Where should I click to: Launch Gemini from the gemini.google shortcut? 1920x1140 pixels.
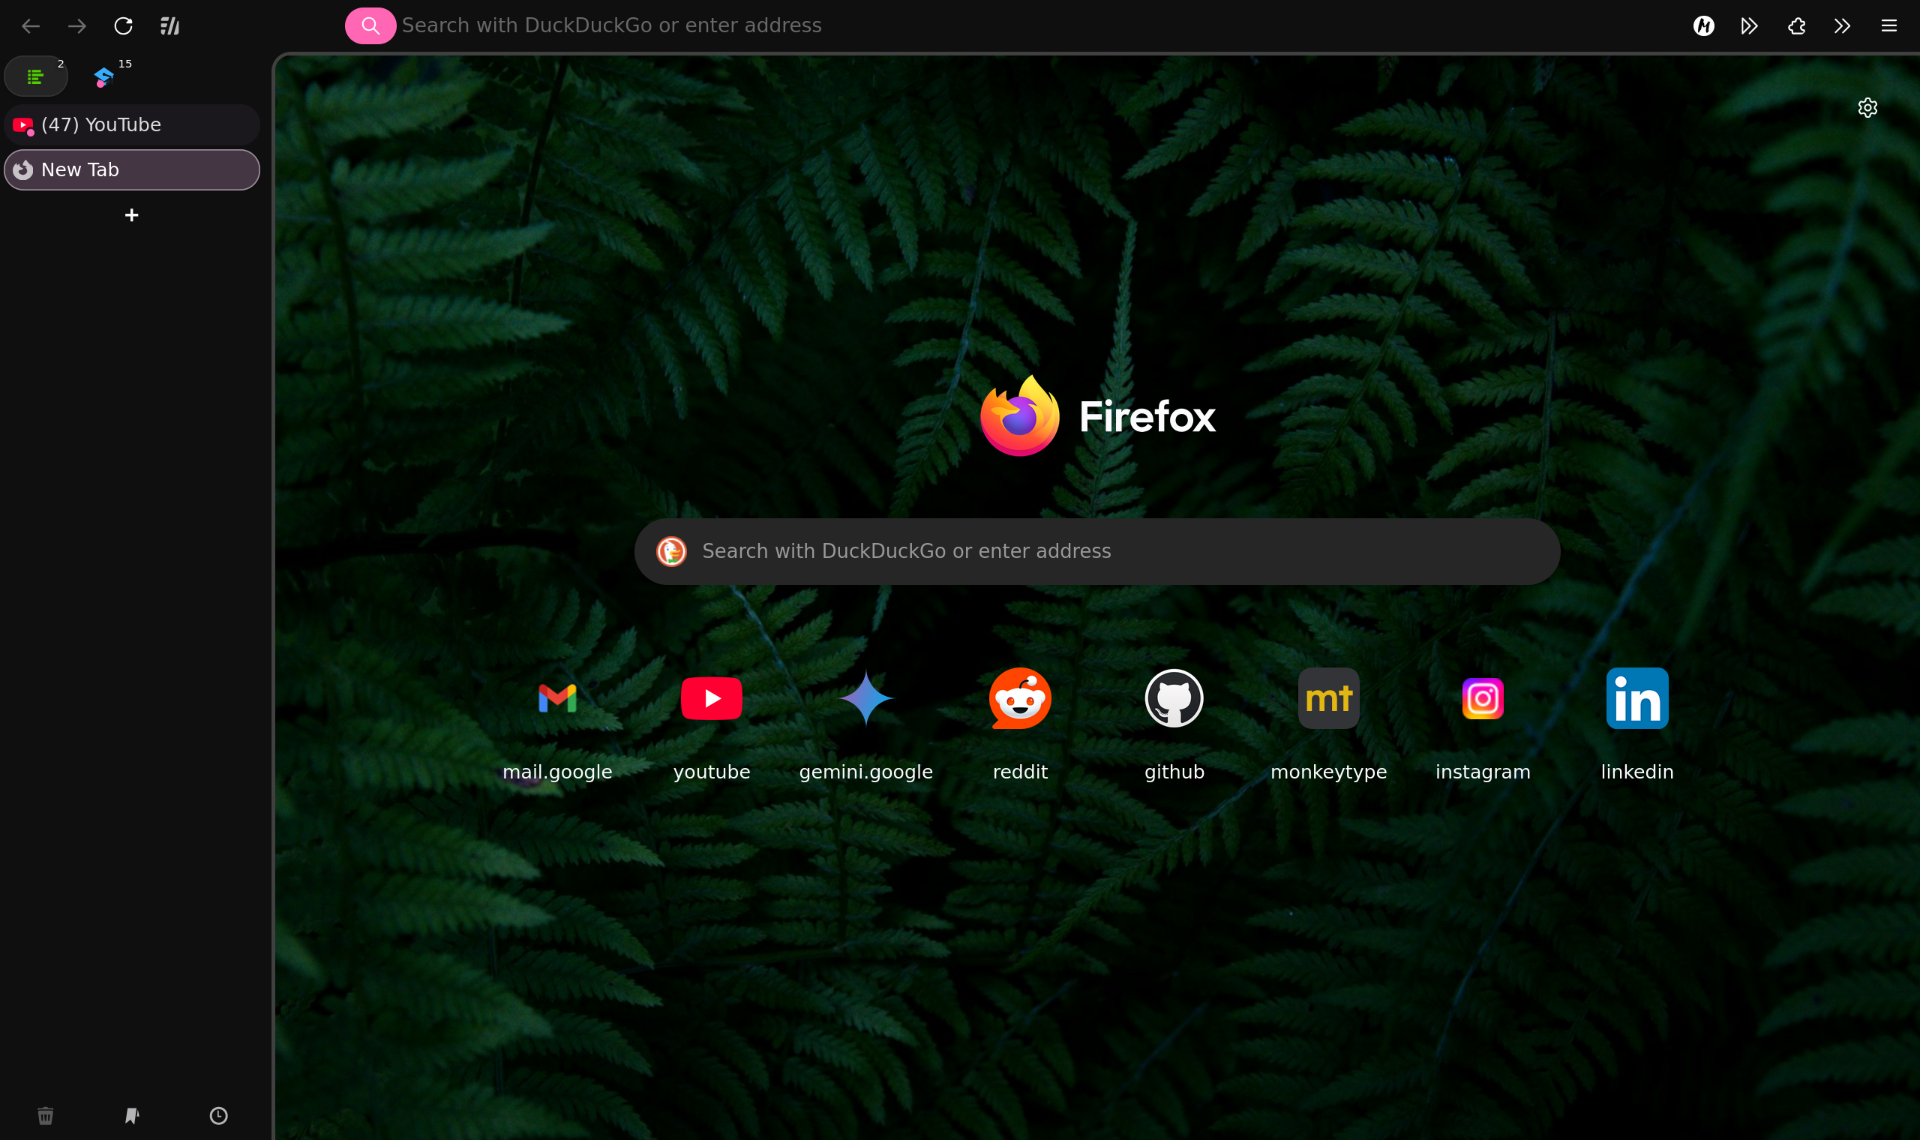coord(865,698)
